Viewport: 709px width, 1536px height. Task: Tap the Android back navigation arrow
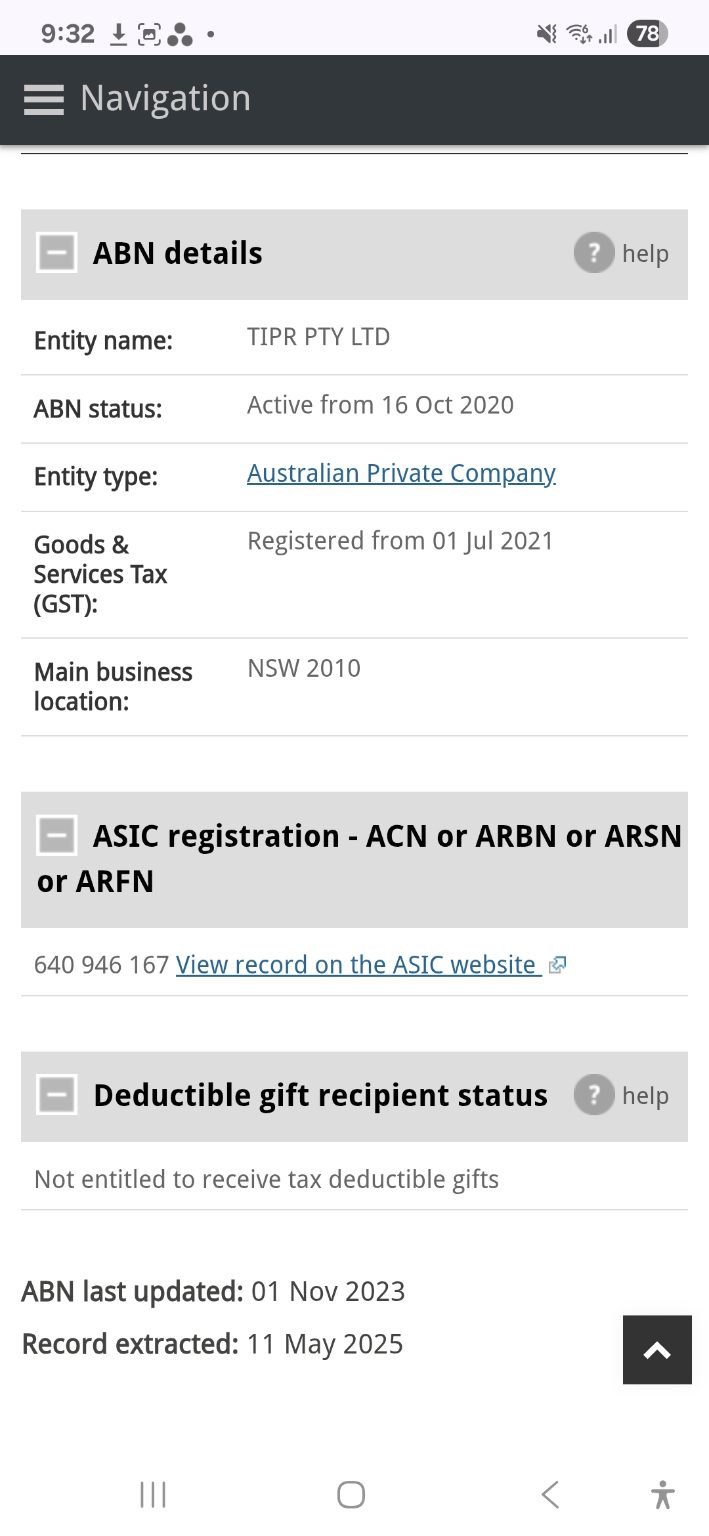(549, 1495)
